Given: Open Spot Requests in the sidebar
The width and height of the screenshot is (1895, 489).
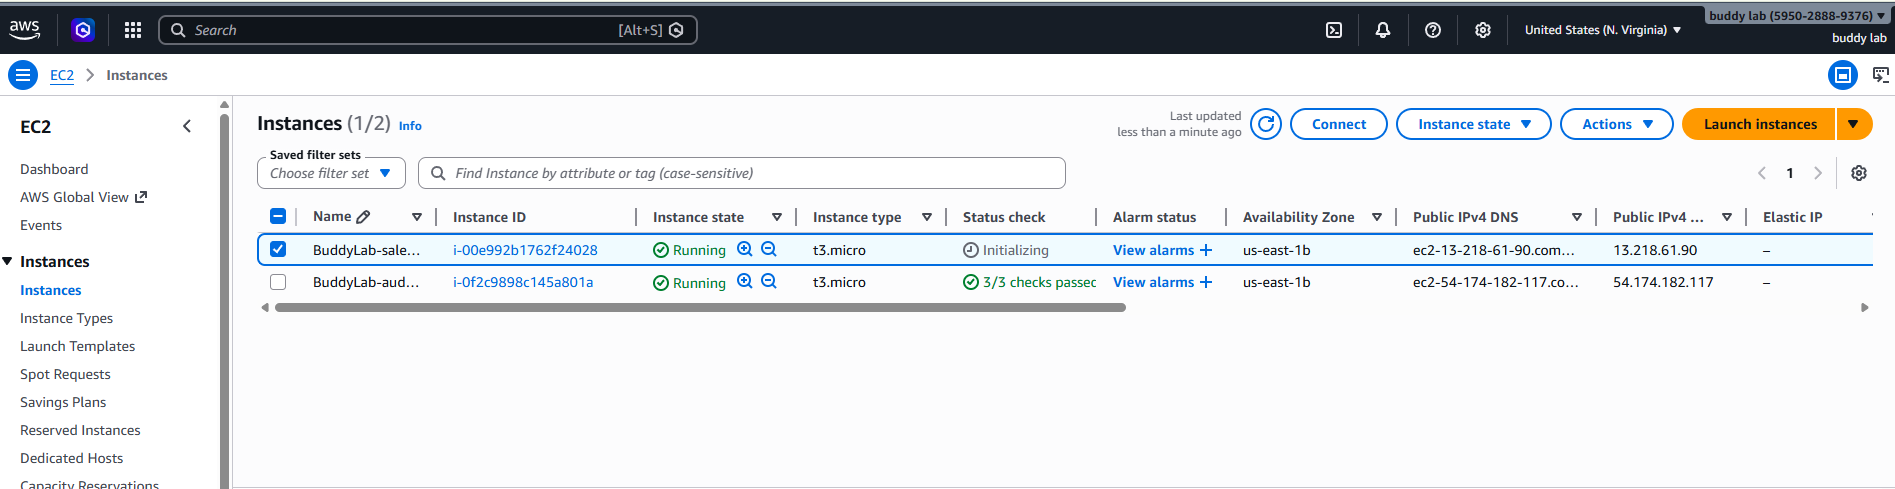Looking at the screenshot, I should pyautogui.click(x=65, y=374).
